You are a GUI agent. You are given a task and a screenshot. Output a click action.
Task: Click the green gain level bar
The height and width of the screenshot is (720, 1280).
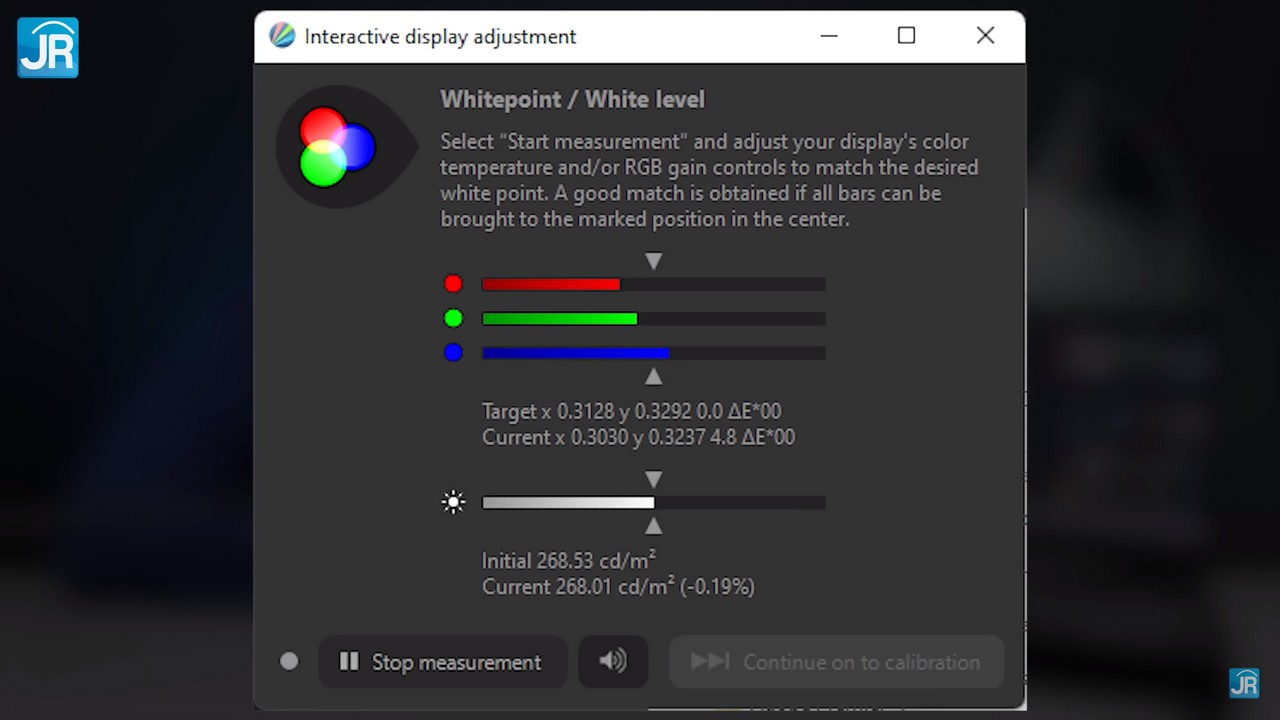(x=653, y=319)
